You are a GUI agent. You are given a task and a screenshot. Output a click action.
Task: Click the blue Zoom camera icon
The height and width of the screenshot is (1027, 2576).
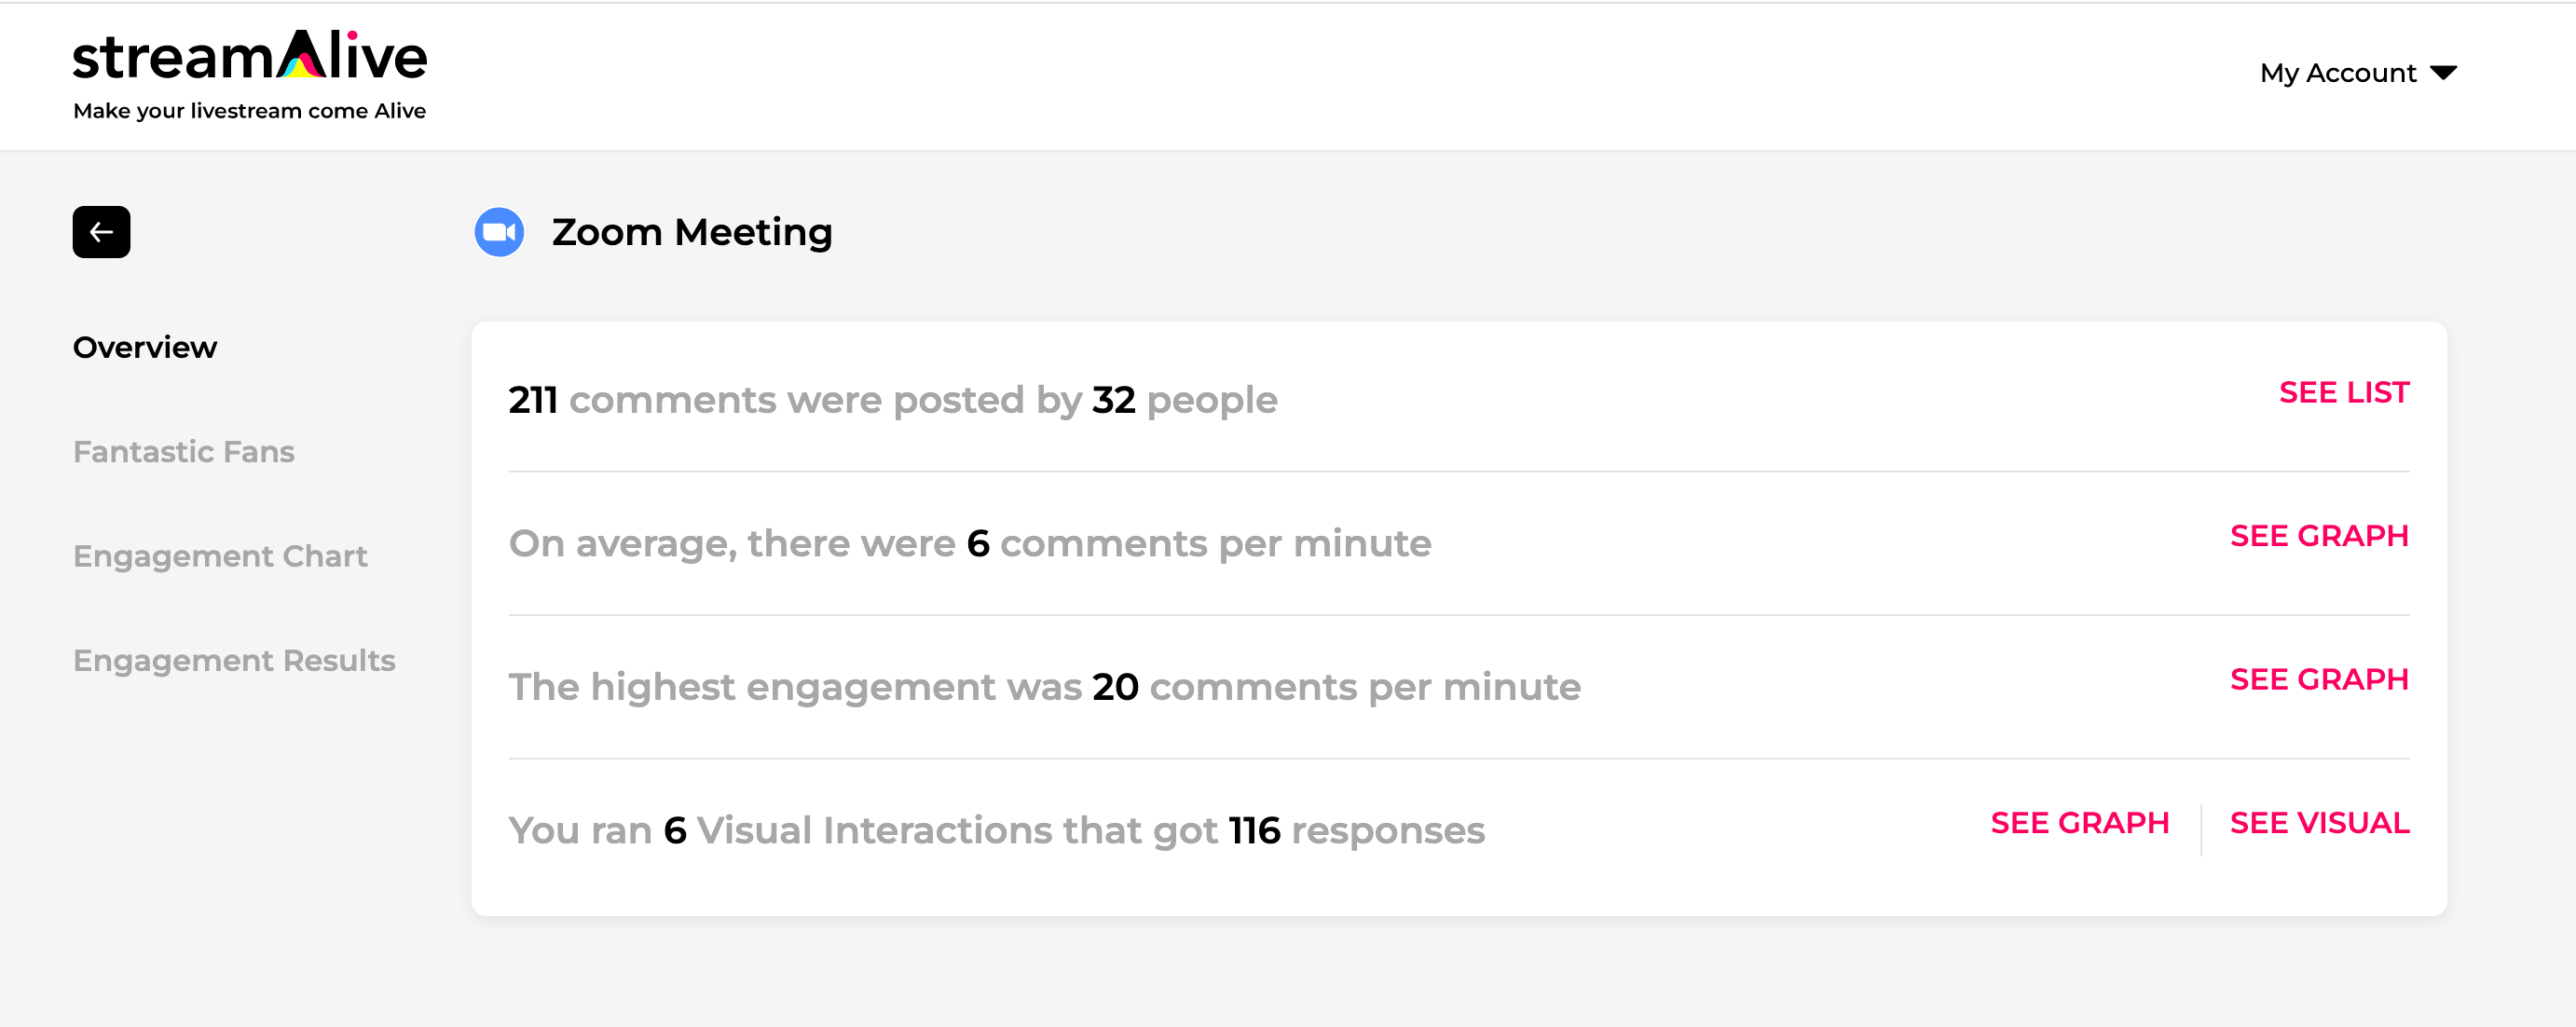499,232
